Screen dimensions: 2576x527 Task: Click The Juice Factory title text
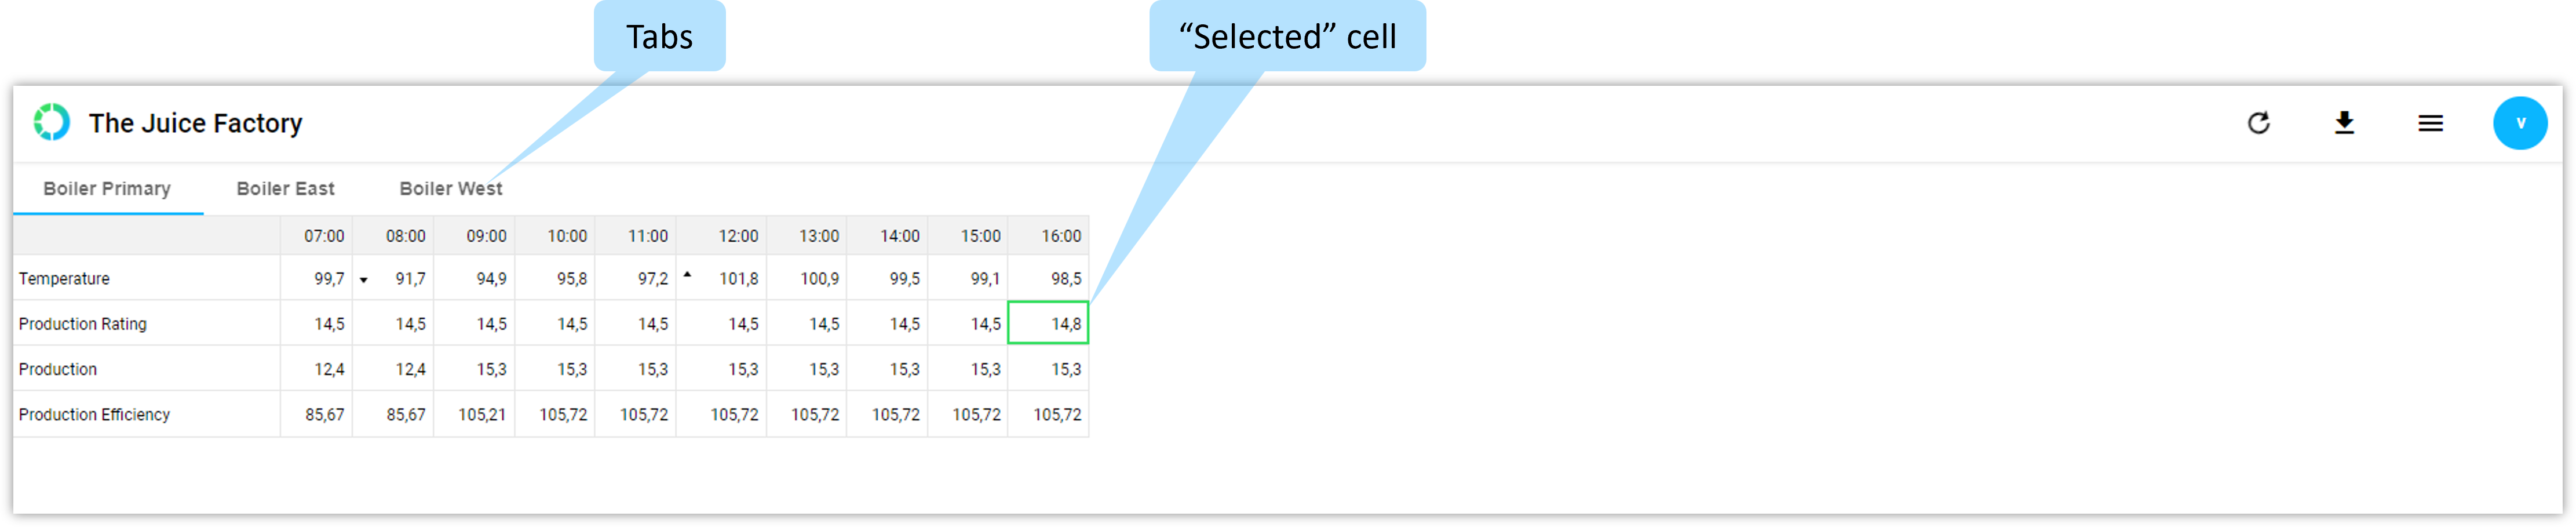point(196,123)
